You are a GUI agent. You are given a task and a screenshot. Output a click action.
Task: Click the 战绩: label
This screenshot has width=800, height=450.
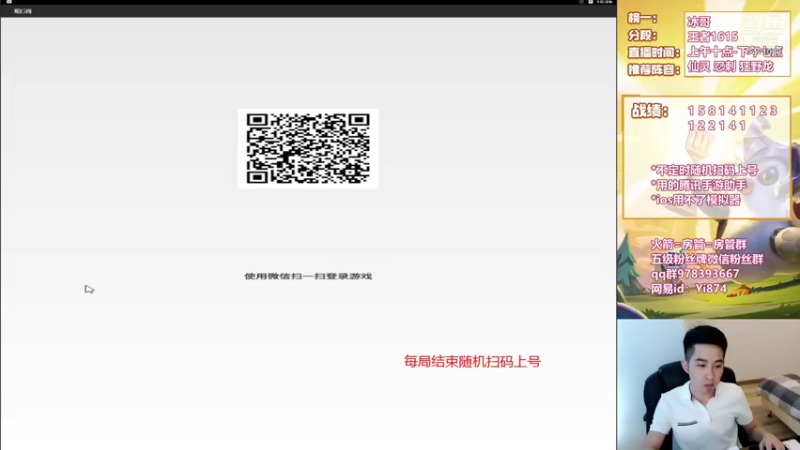pos(650,111)
